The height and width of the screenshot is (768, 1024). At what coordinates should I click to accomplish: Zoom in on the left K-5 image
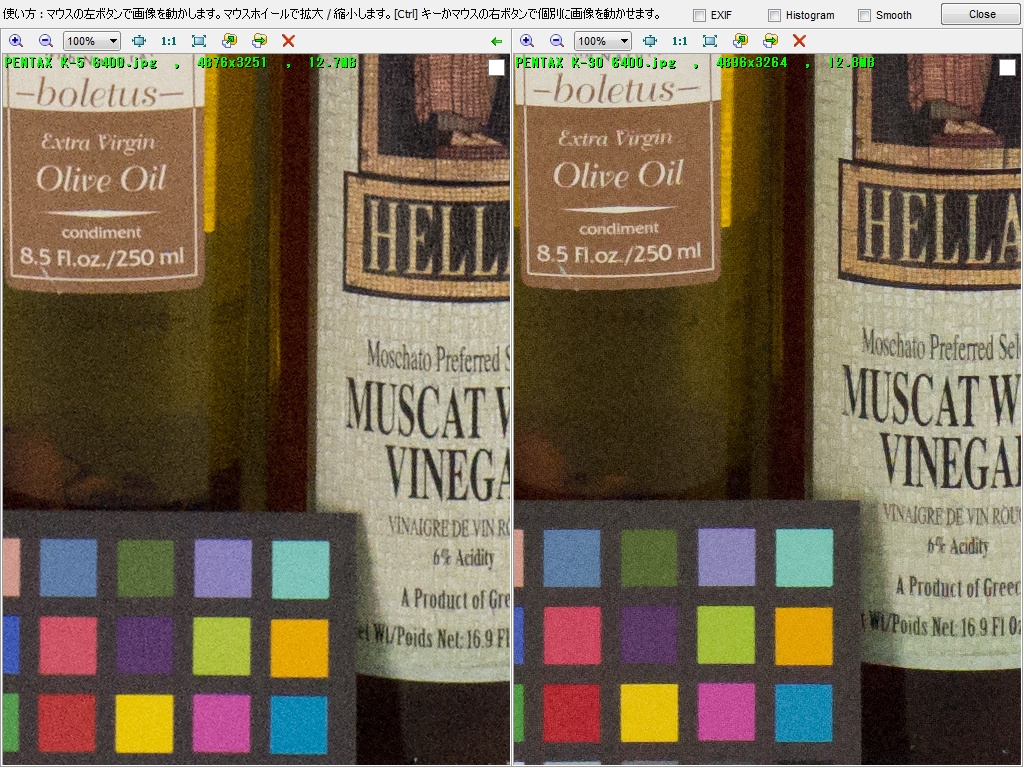coord(16,41)
